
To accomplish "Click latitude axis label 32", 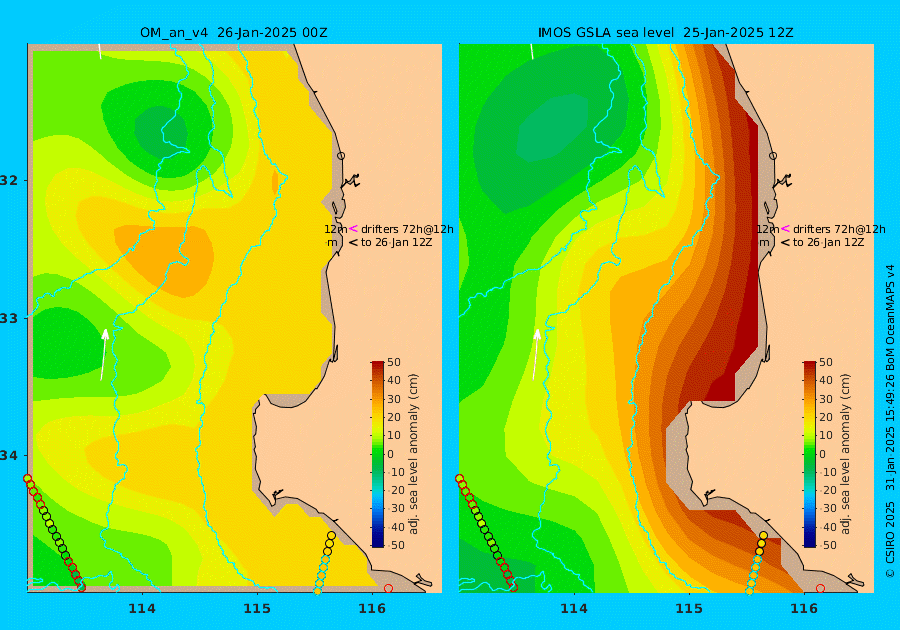I will tap(9, 180).
